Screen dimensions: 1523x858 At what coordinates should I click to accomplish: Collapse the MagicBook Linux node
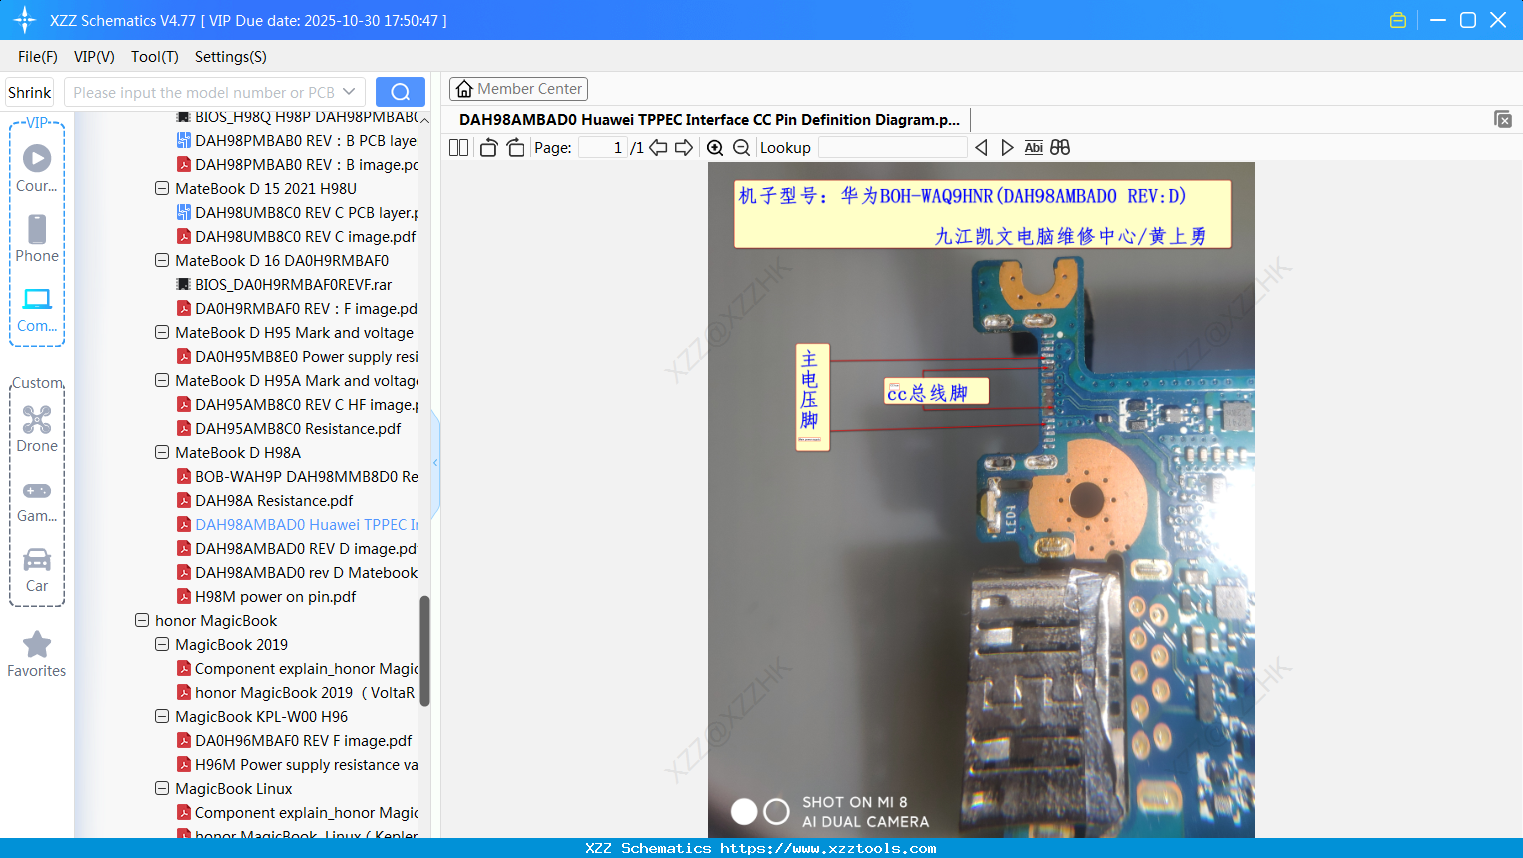point(162,788)
